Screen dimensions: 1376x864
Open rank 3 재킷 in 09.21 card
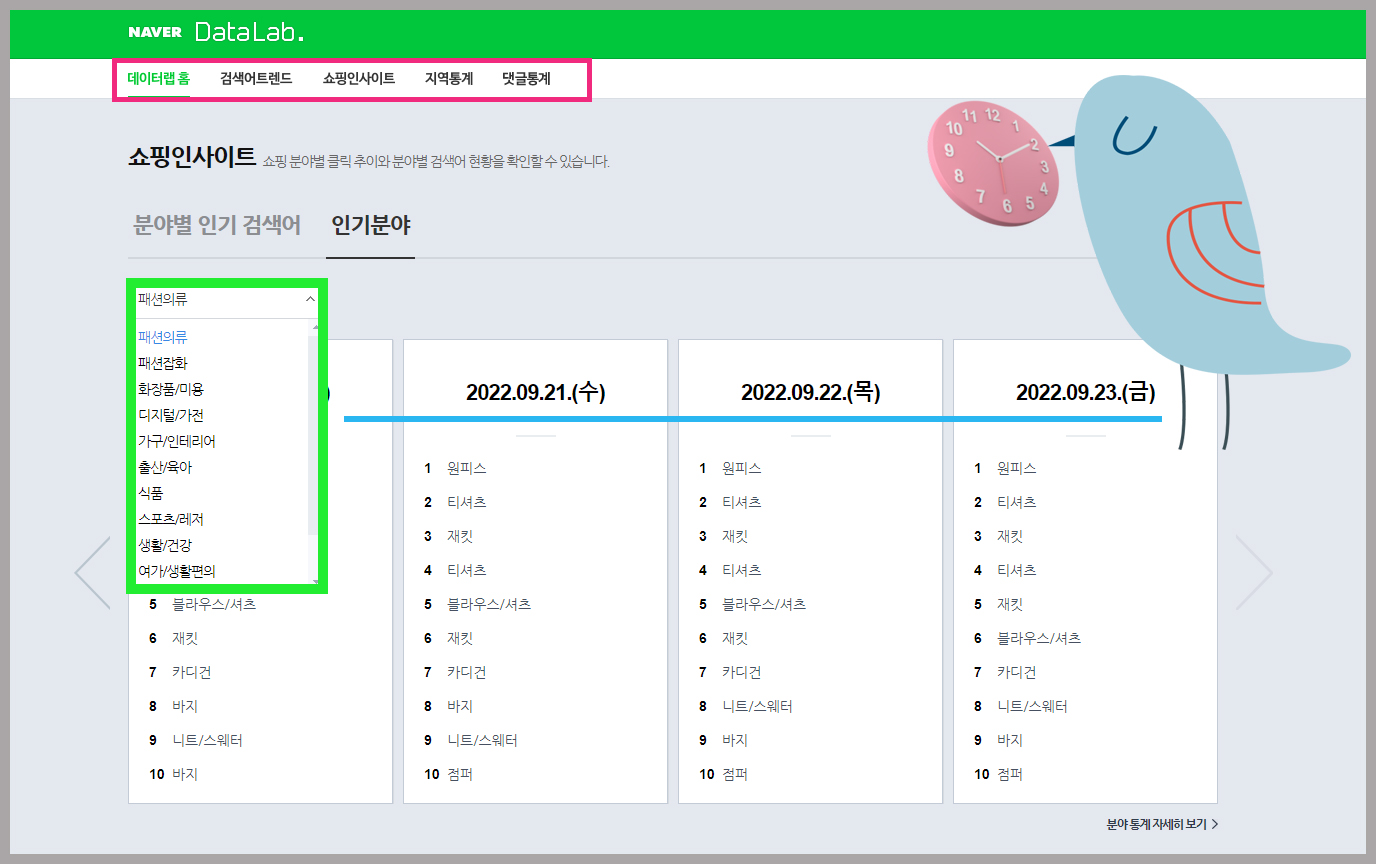click(x=461, y=536)
